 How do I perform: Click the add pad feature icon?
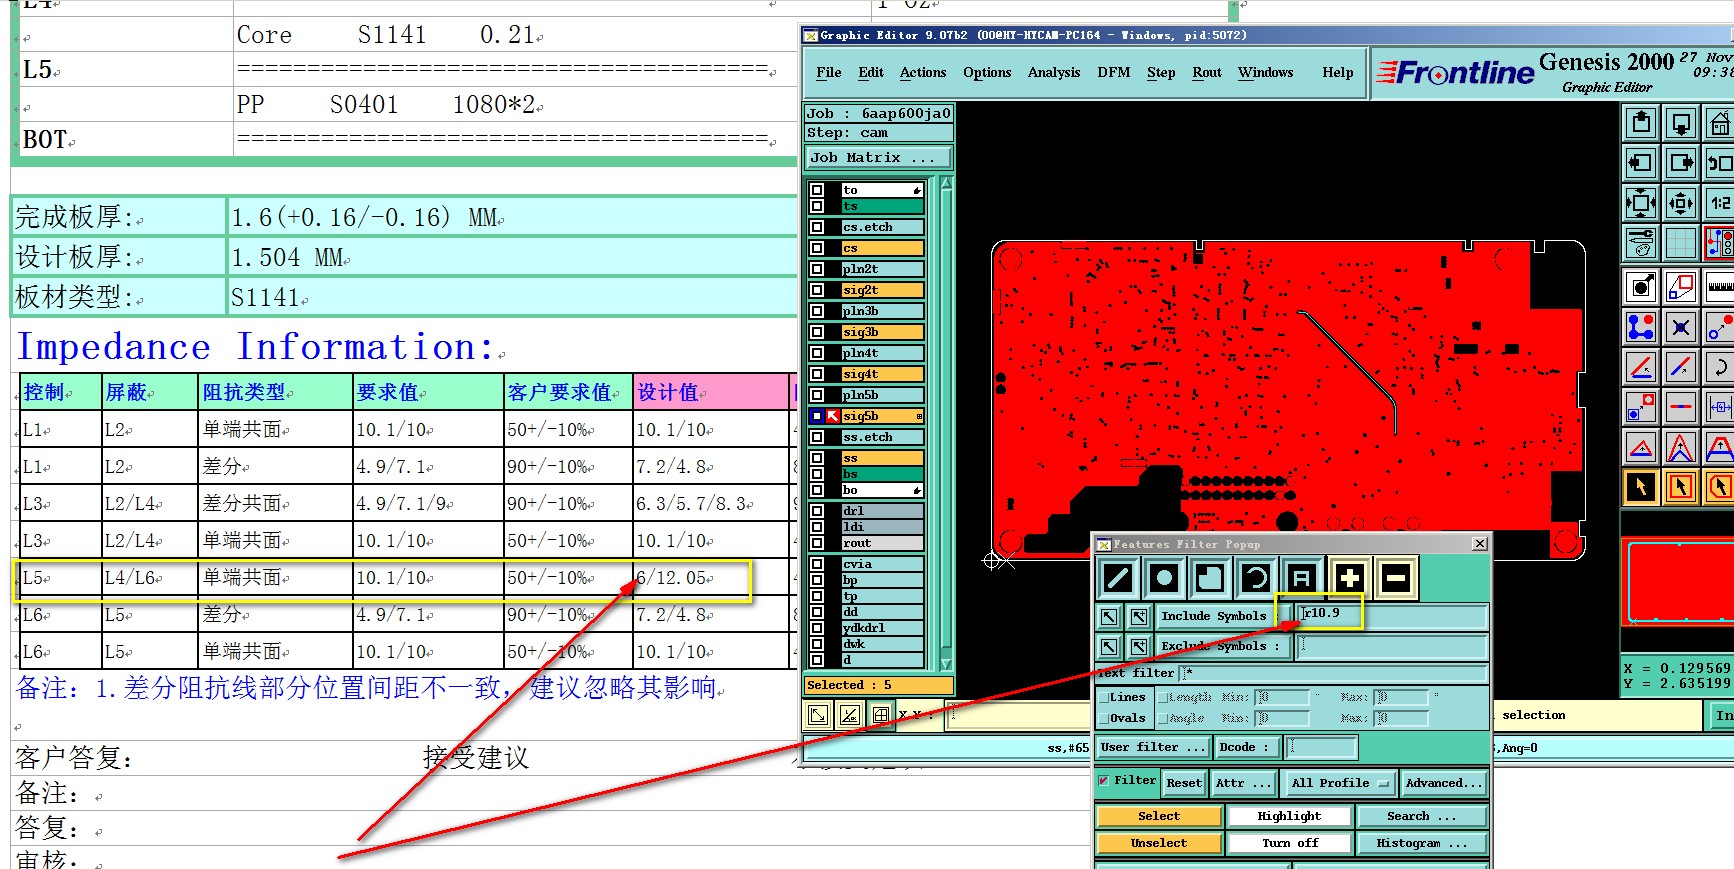click(1641, 287)
